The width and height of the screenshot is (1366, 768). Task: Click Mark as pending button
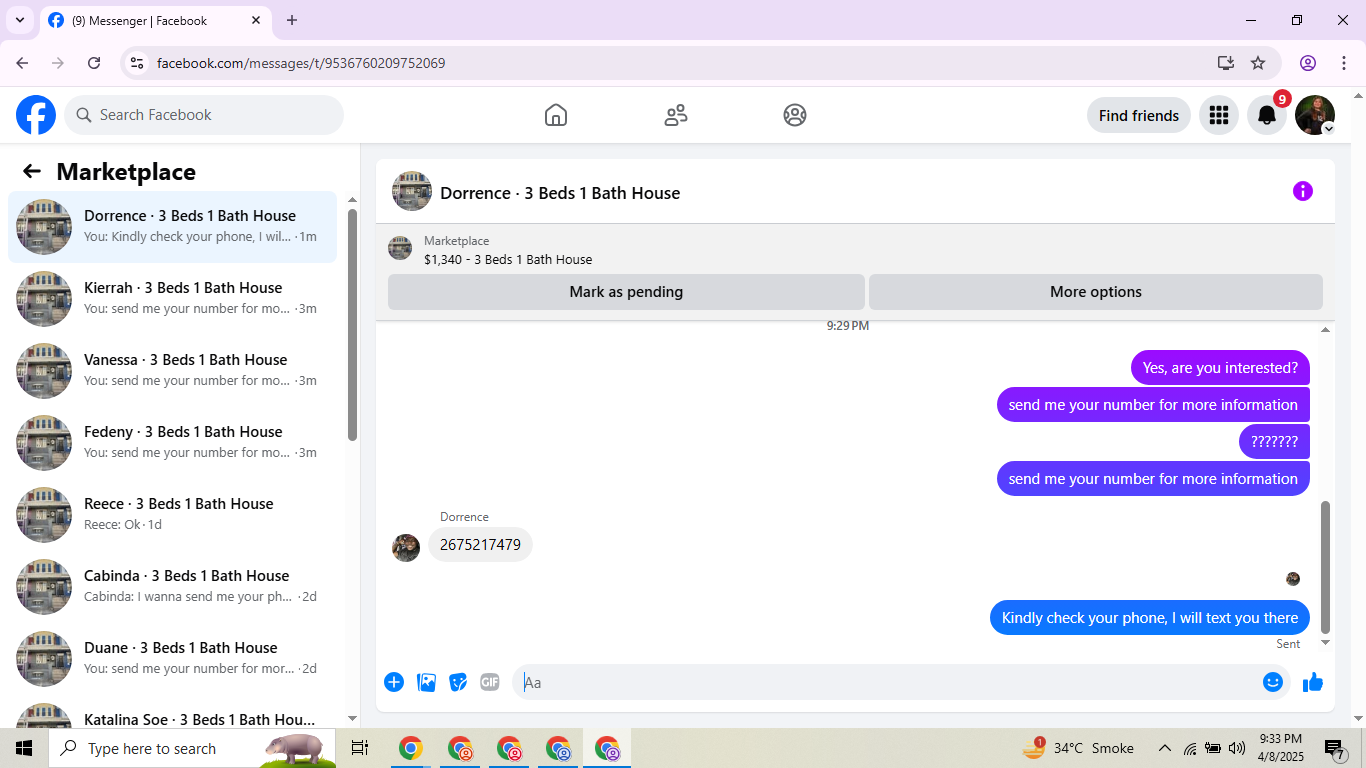click(626, 292)
